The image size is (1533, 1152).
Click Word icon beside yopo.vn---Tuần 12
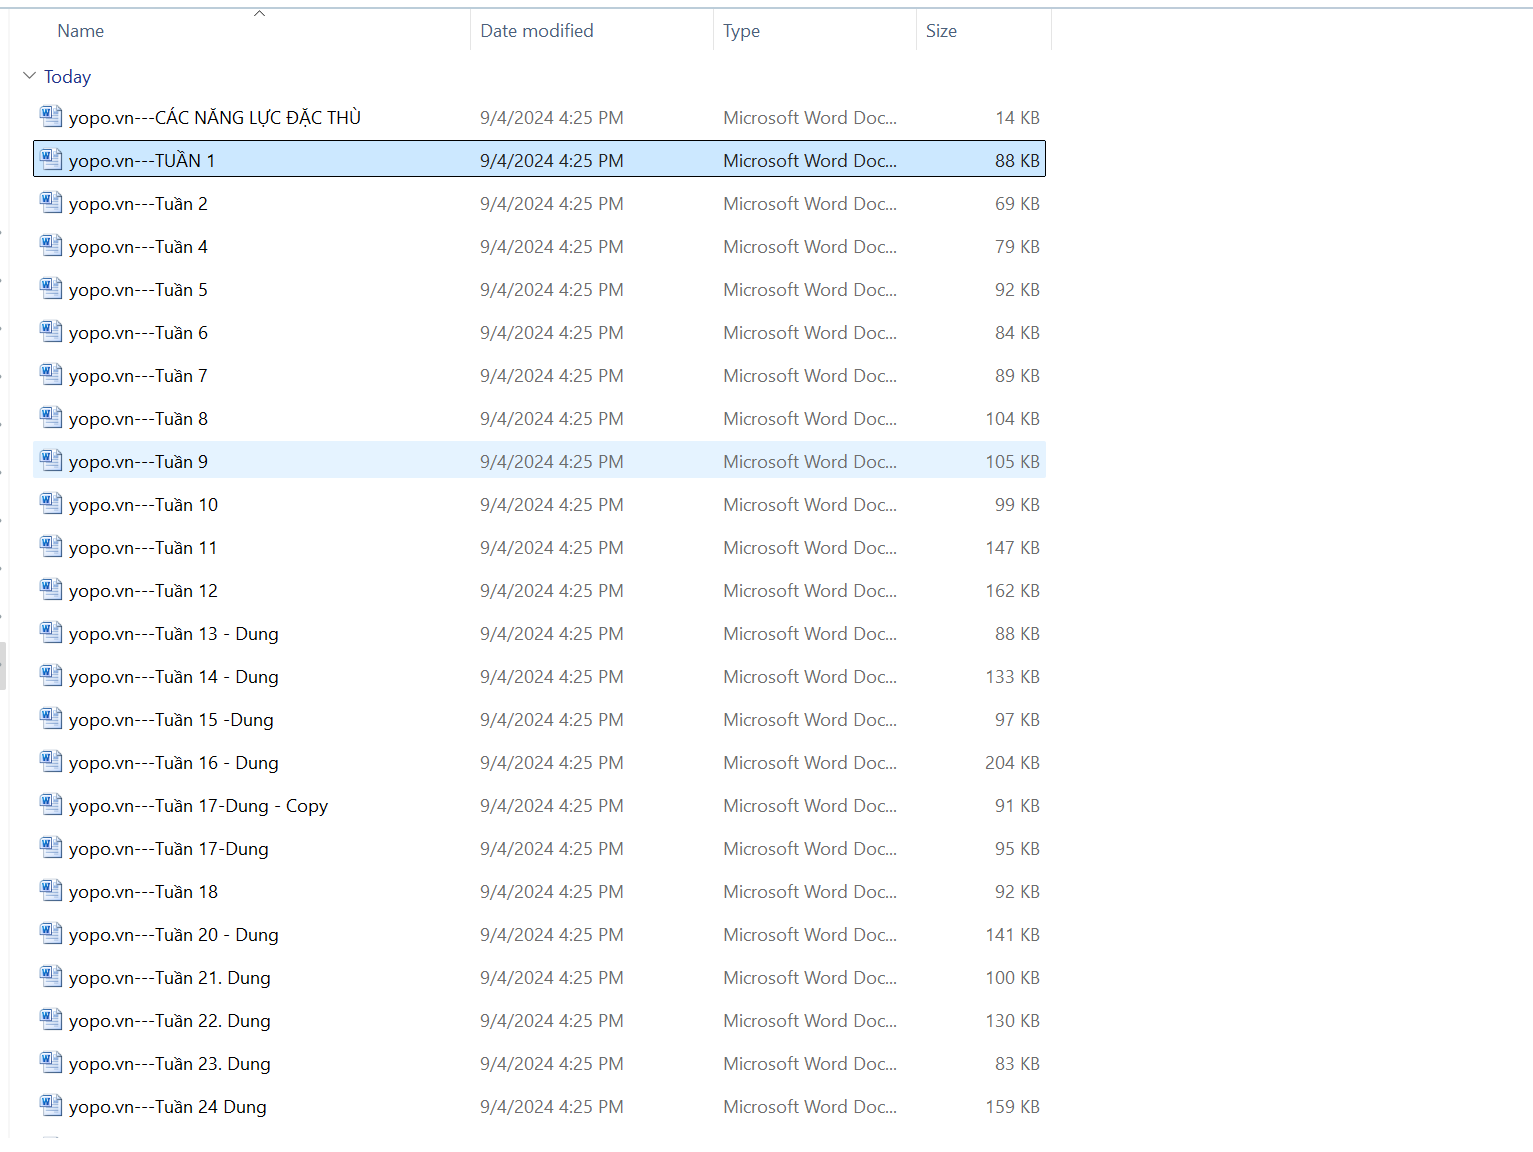coord(51,589)
